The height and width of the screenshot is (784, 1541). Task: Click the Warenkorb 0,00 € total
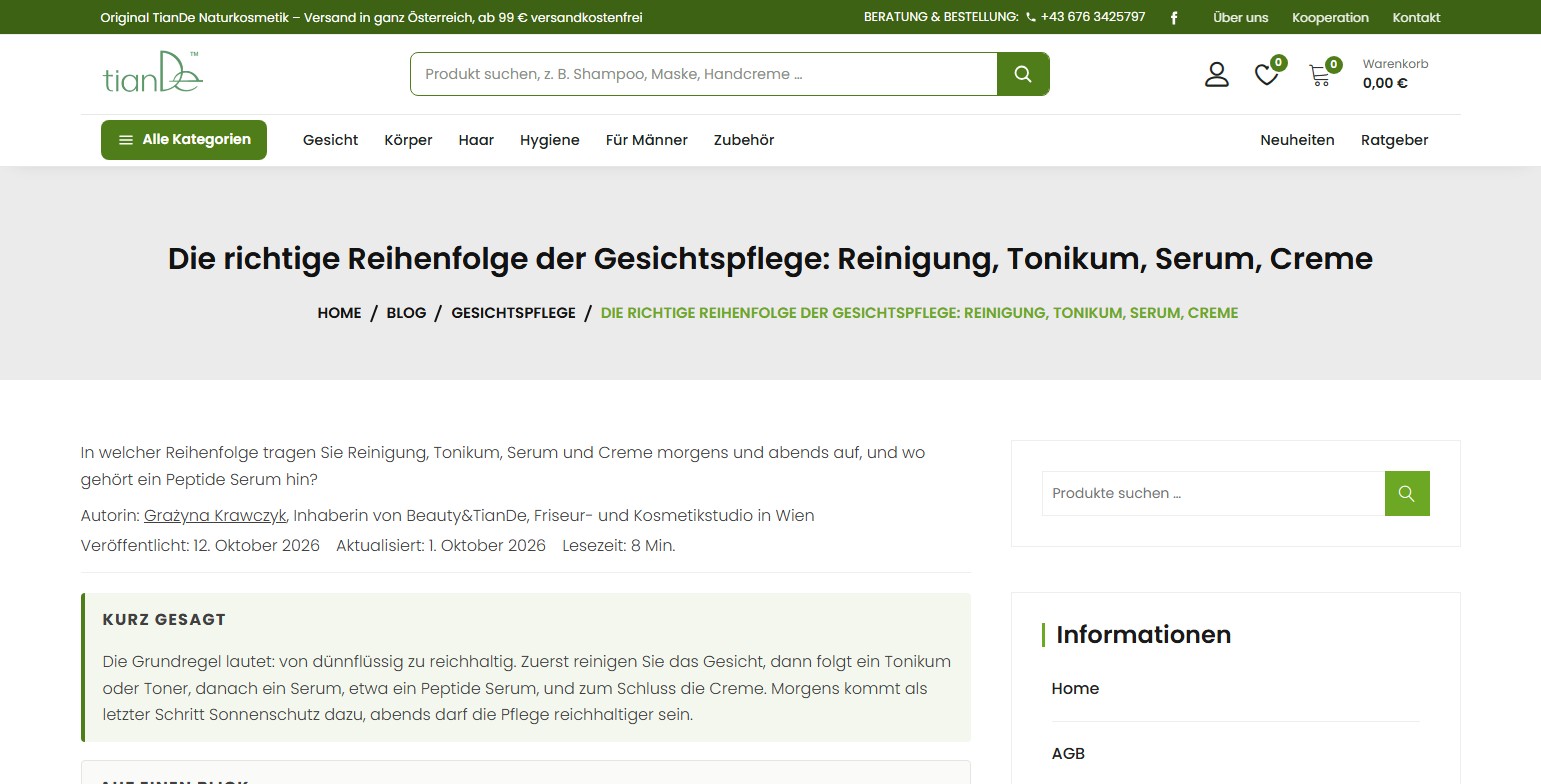point(1395,74)
